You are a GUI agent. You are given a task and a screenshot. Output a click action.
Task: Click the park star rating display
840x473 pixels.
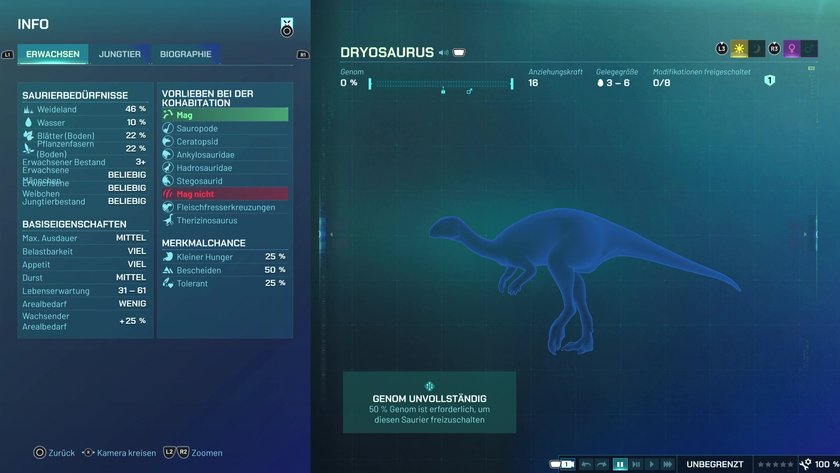point(775,464)
